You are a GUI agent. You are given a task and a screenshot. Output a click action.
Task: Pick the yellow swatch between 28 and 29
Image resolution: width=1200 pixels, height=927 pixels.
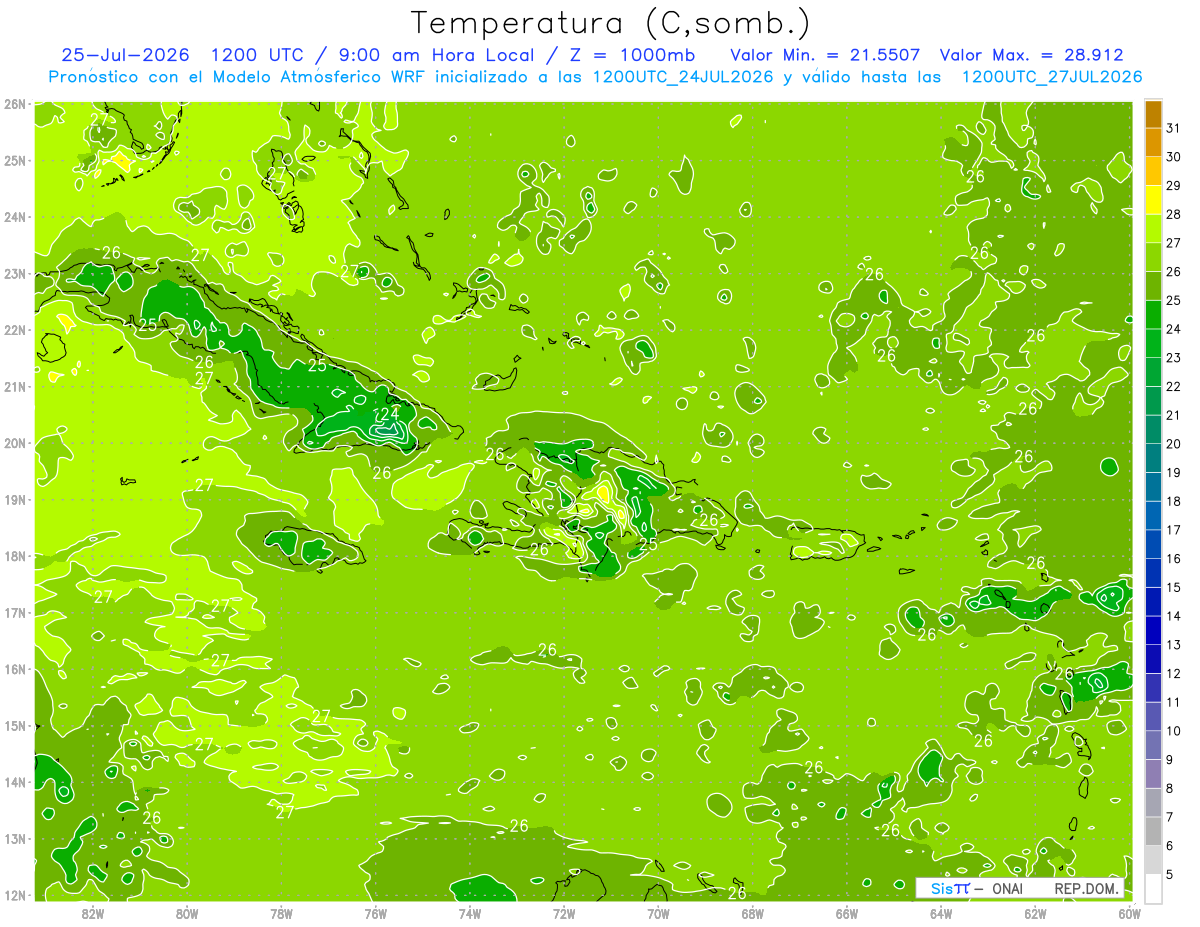1153,199
